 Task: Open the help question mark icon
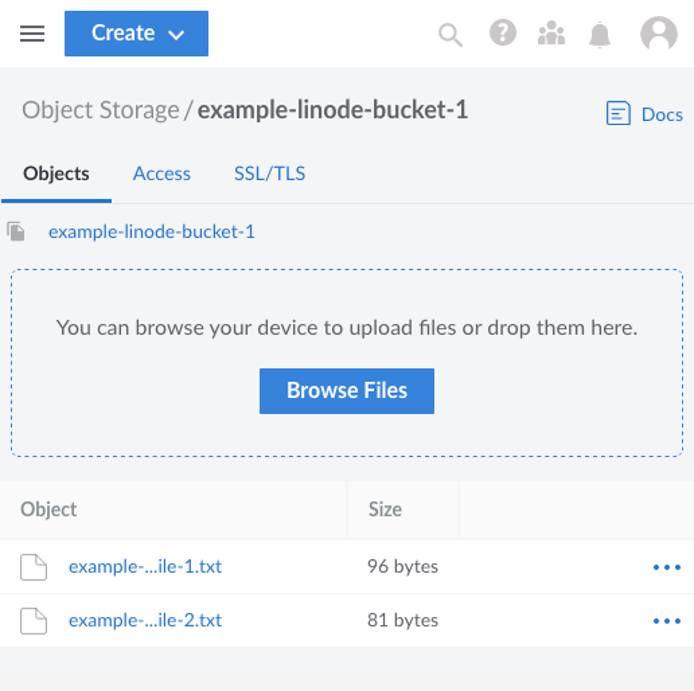tap(502, 33)
